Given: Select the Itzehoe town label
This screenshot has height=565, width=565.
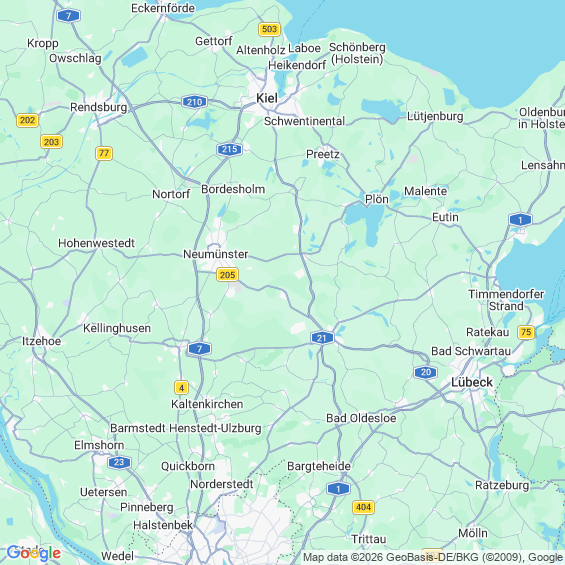Looking at the screenshot, I should pos(41,341).
